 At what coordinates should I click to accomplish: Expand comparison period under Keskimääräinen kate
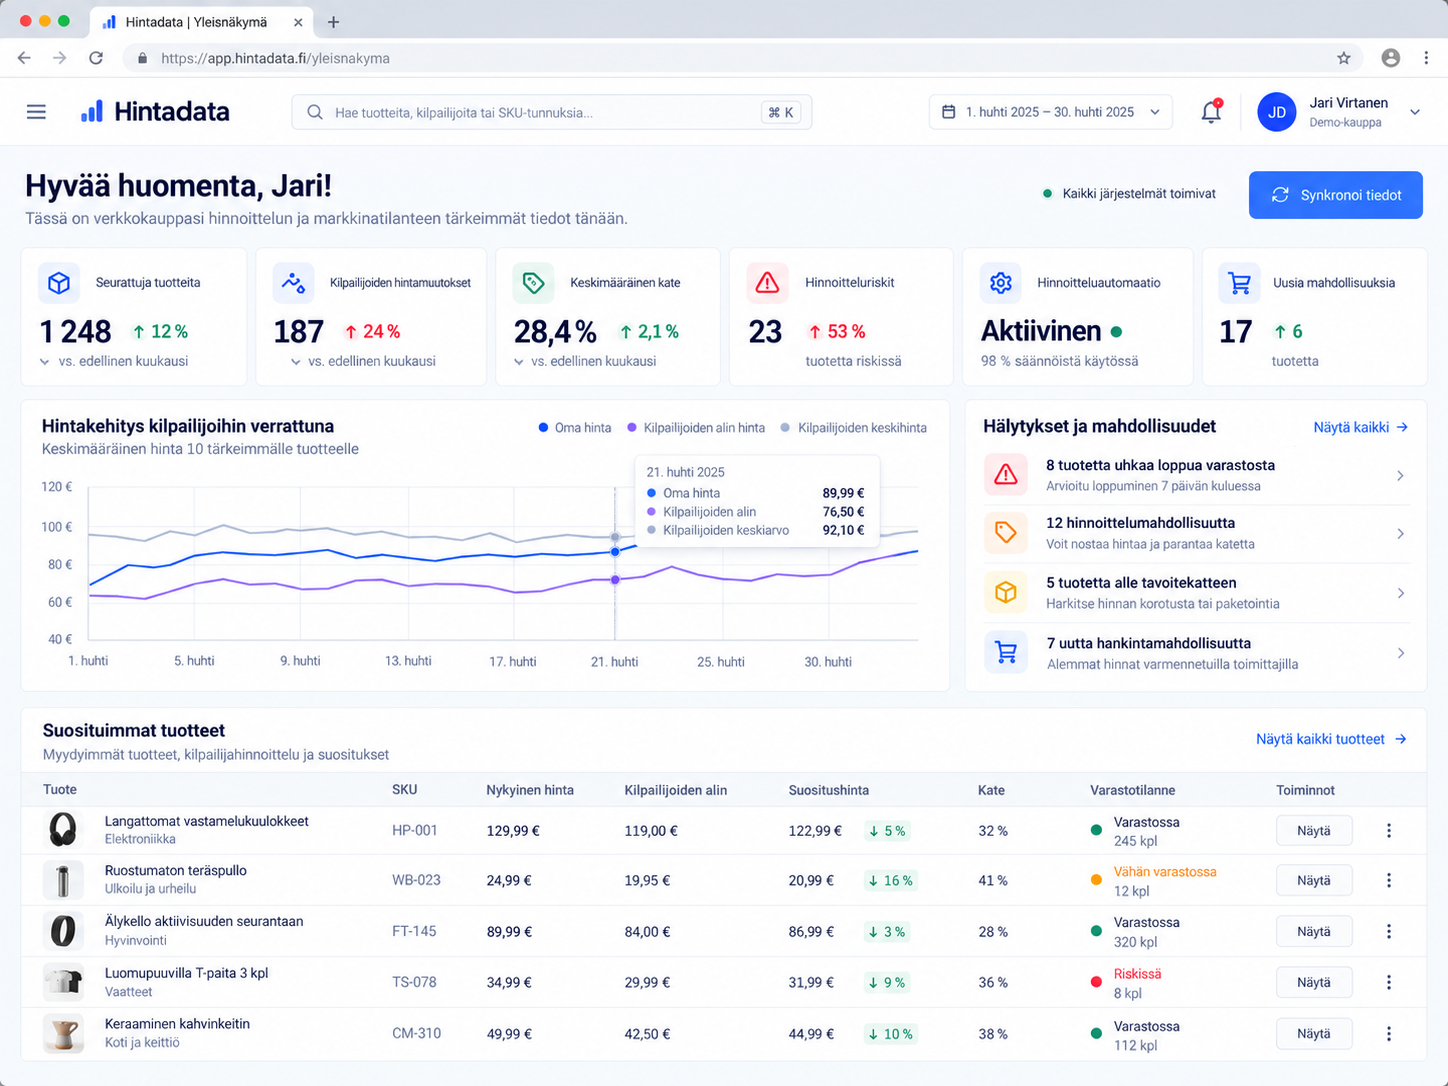pyautogui.click(x=519, y=362)
